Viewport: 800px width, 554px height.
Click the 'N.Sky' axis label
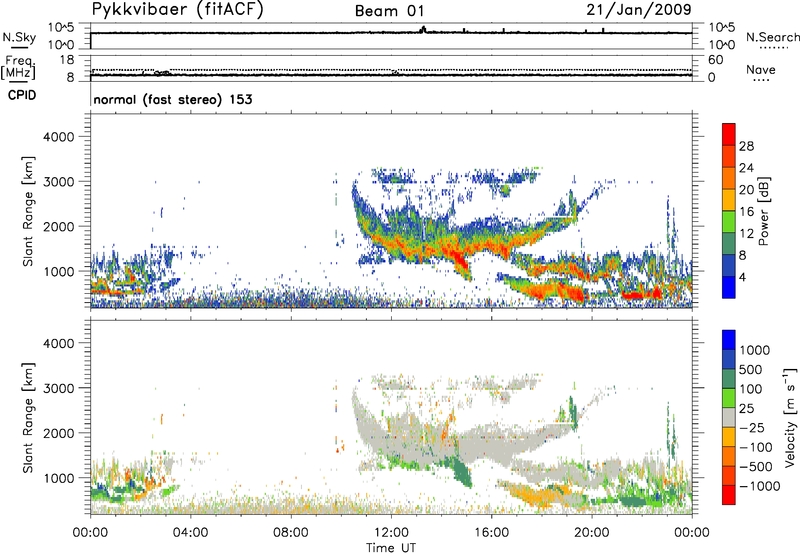point(19,37)
